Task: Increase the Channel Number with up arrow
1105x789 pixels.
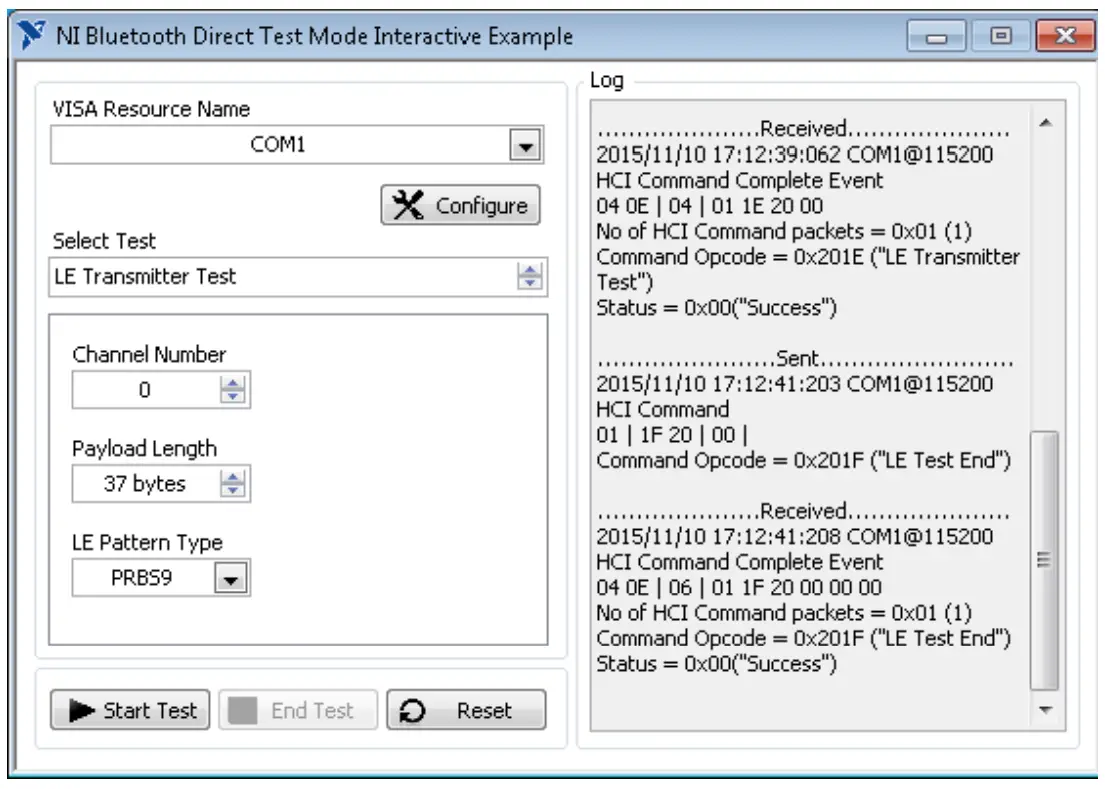Action: pyautogui.click(x=233, y=383)
